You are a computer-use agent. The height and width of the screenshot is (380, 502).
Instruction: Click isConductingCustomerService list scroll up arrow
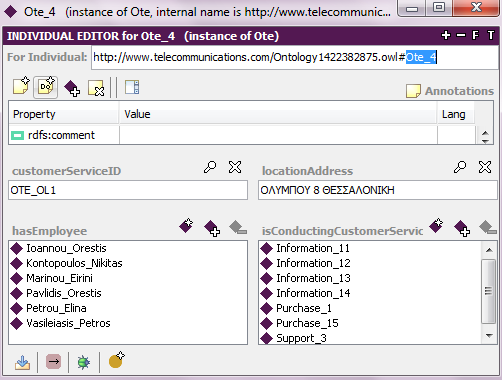pyautogui.click(x=489, y=250)
